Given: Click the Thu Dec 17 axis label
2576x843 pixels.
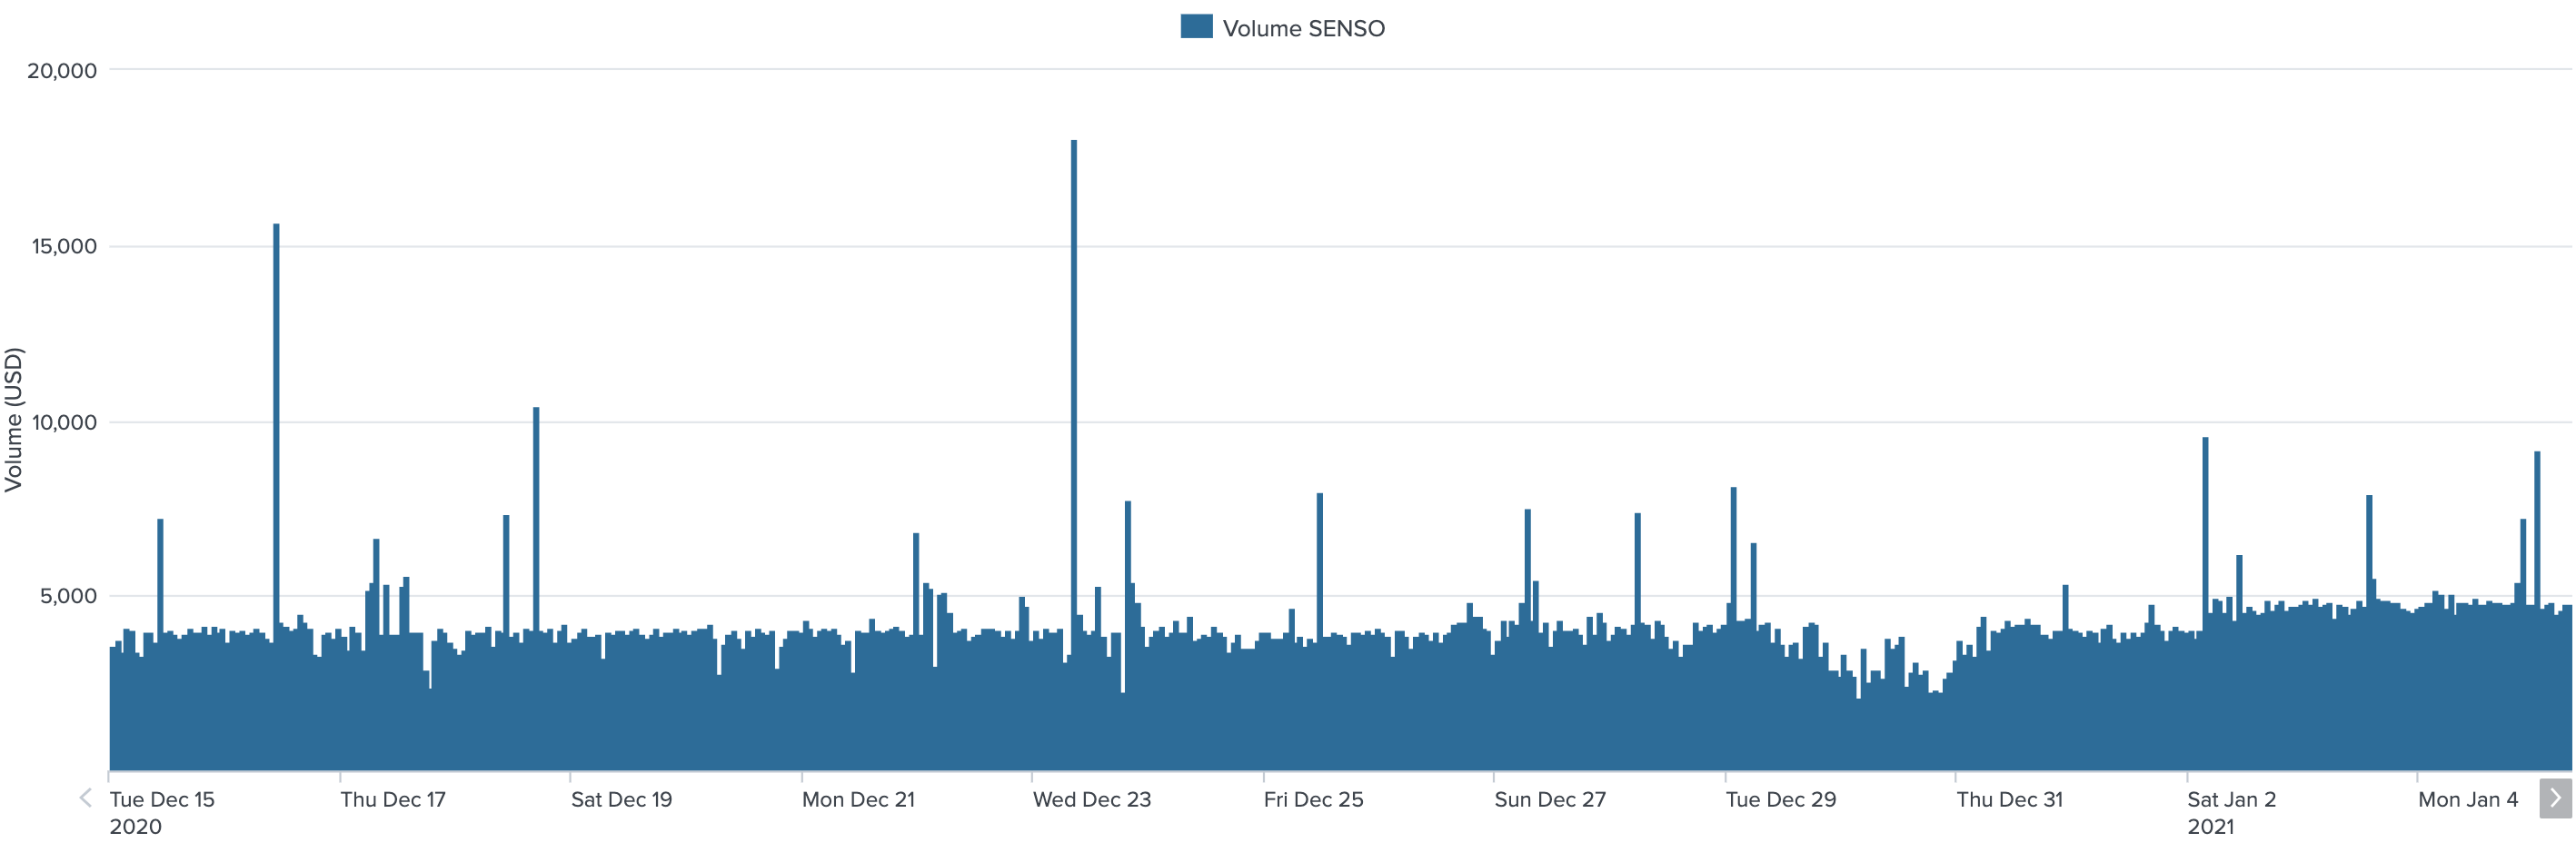Looking at the screenshot, I should click(393, 799).
